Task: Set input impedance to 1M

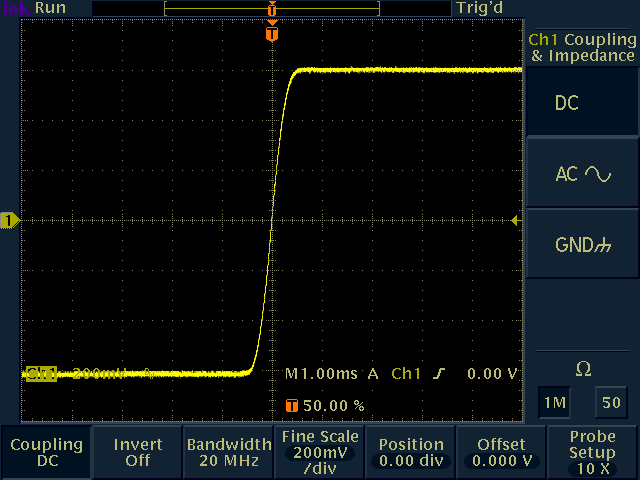Action: (553, 402)
